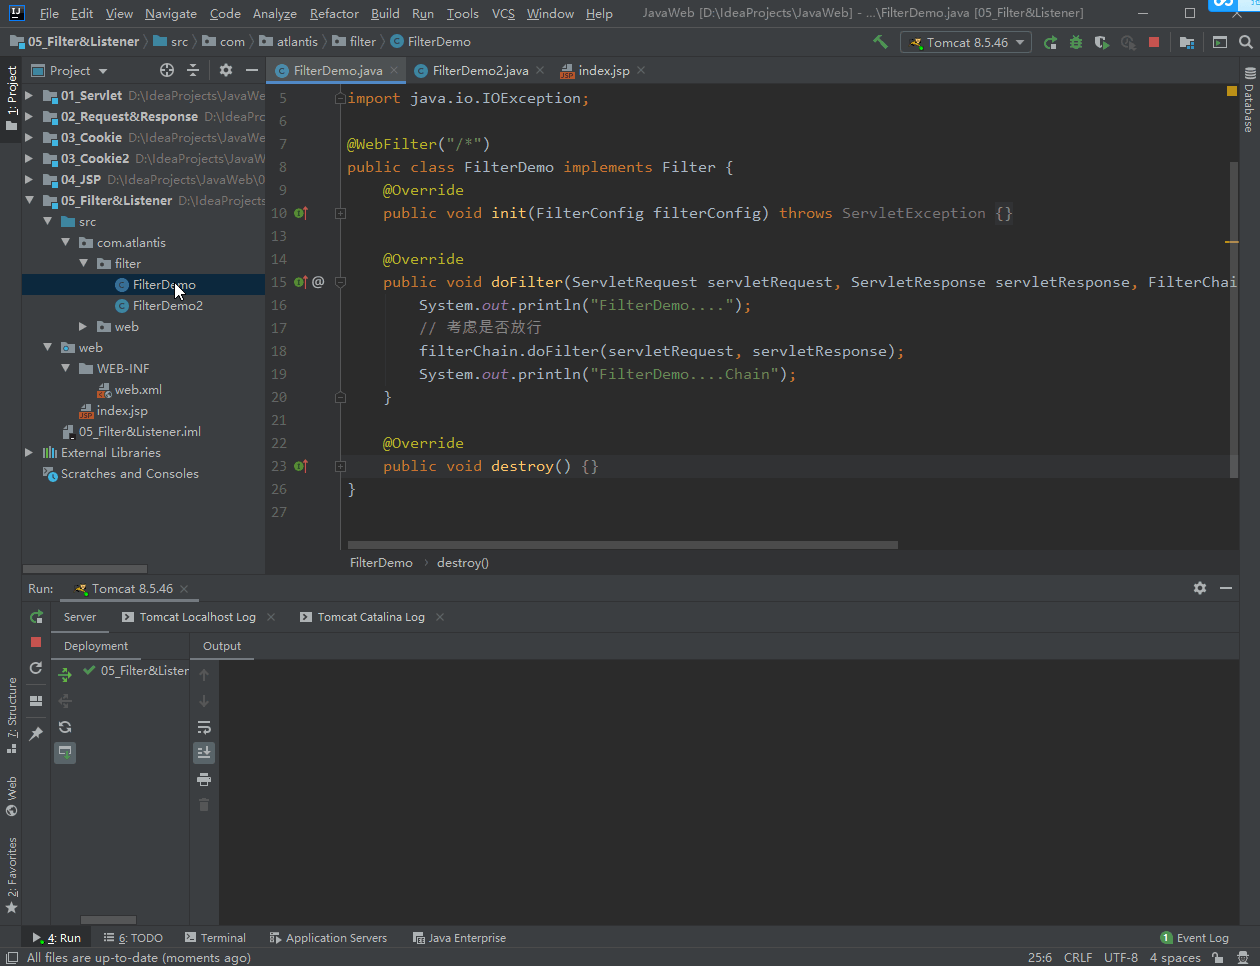This screenshot has width=1260, height=966.
Task: Collapse the WEB-INF folder
Action: click(65, 369)
